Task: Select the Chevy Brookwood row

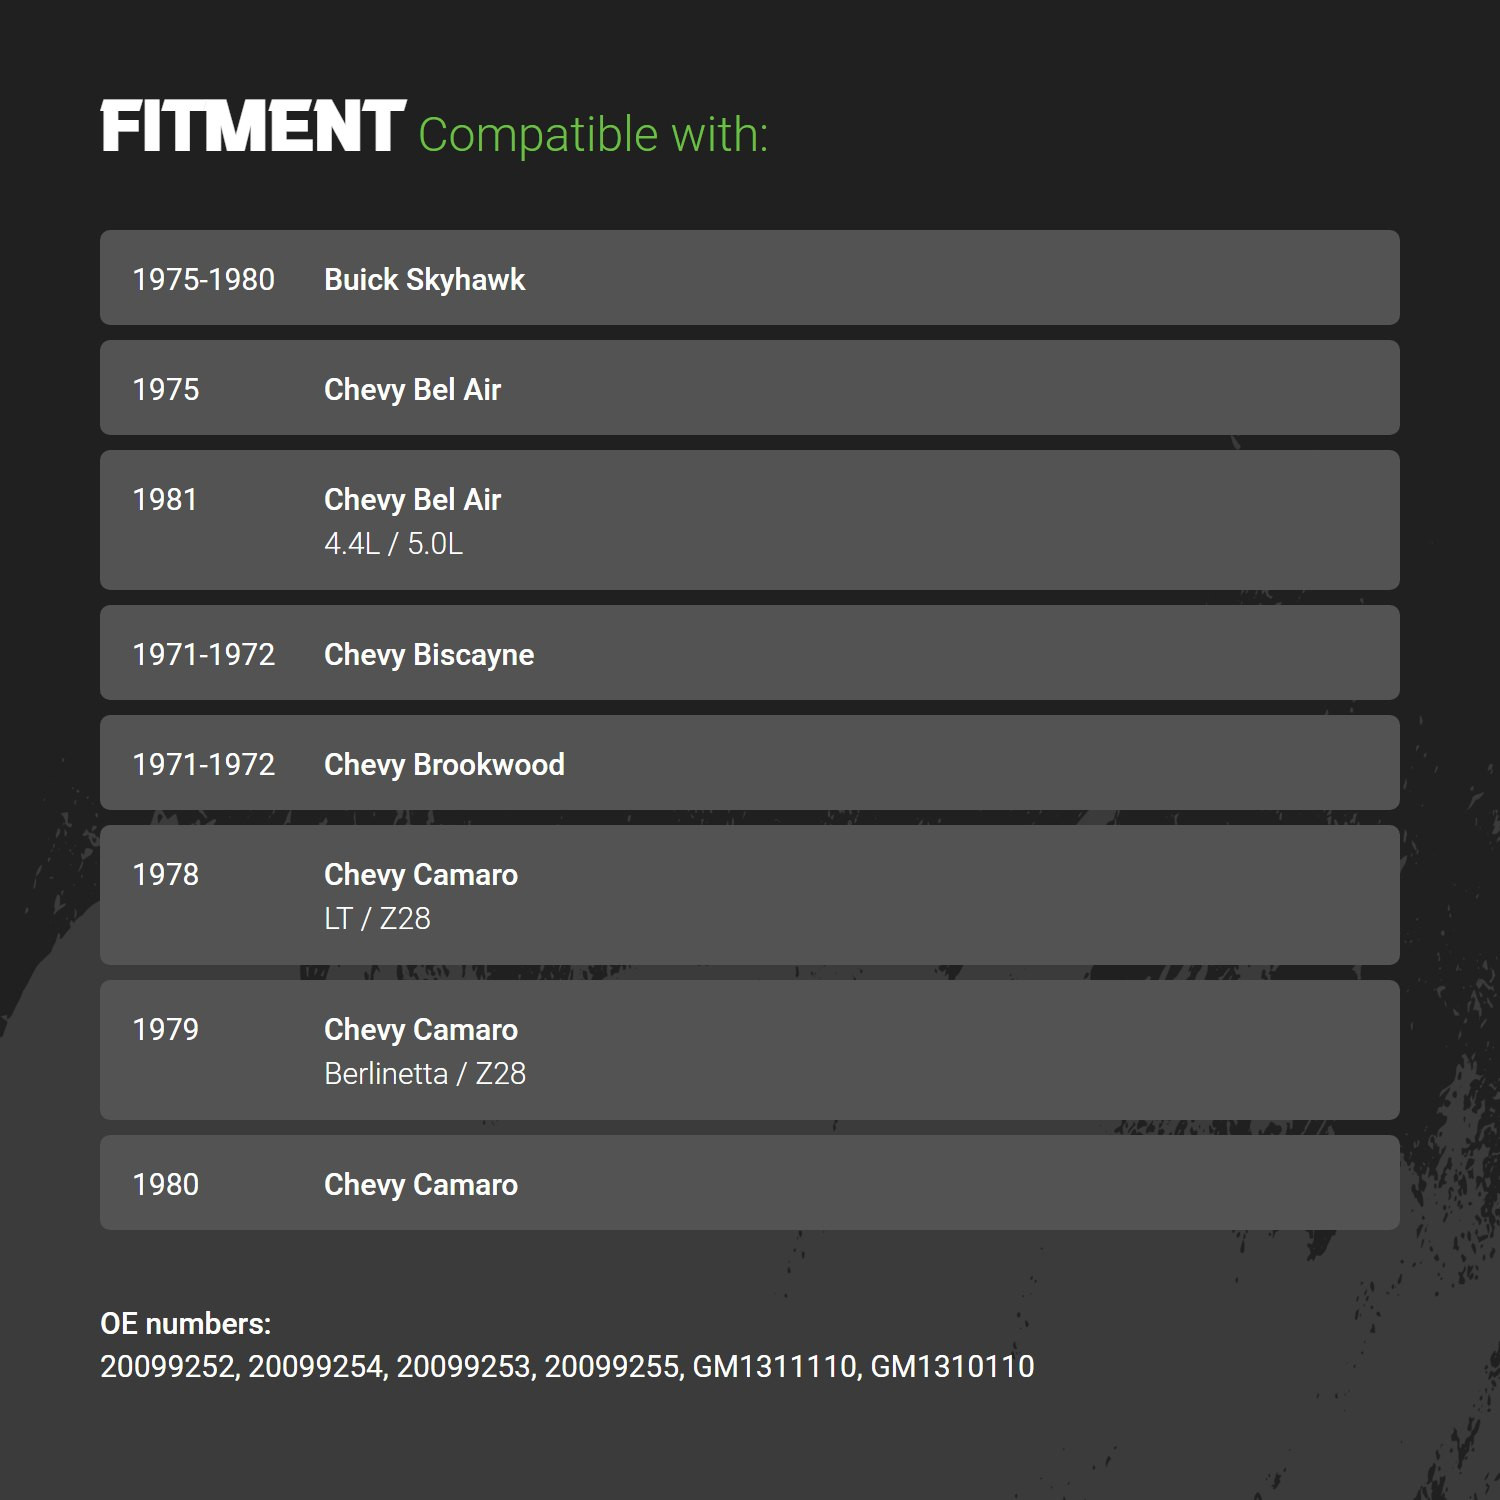Action: coord(750,762)
